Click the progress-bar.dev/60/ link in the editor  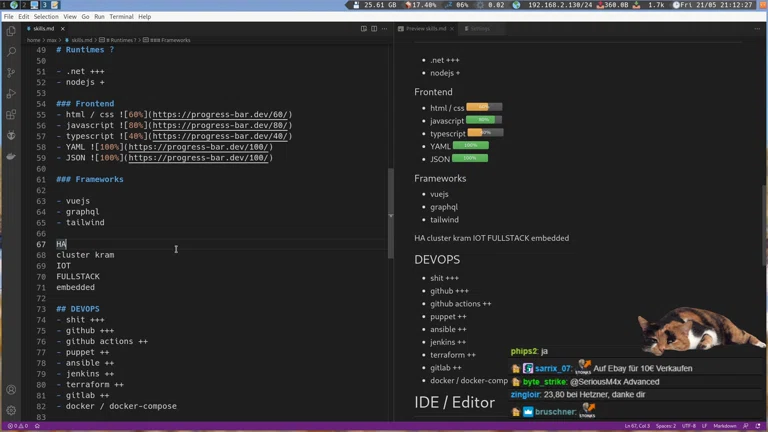[x=222, y=115]
